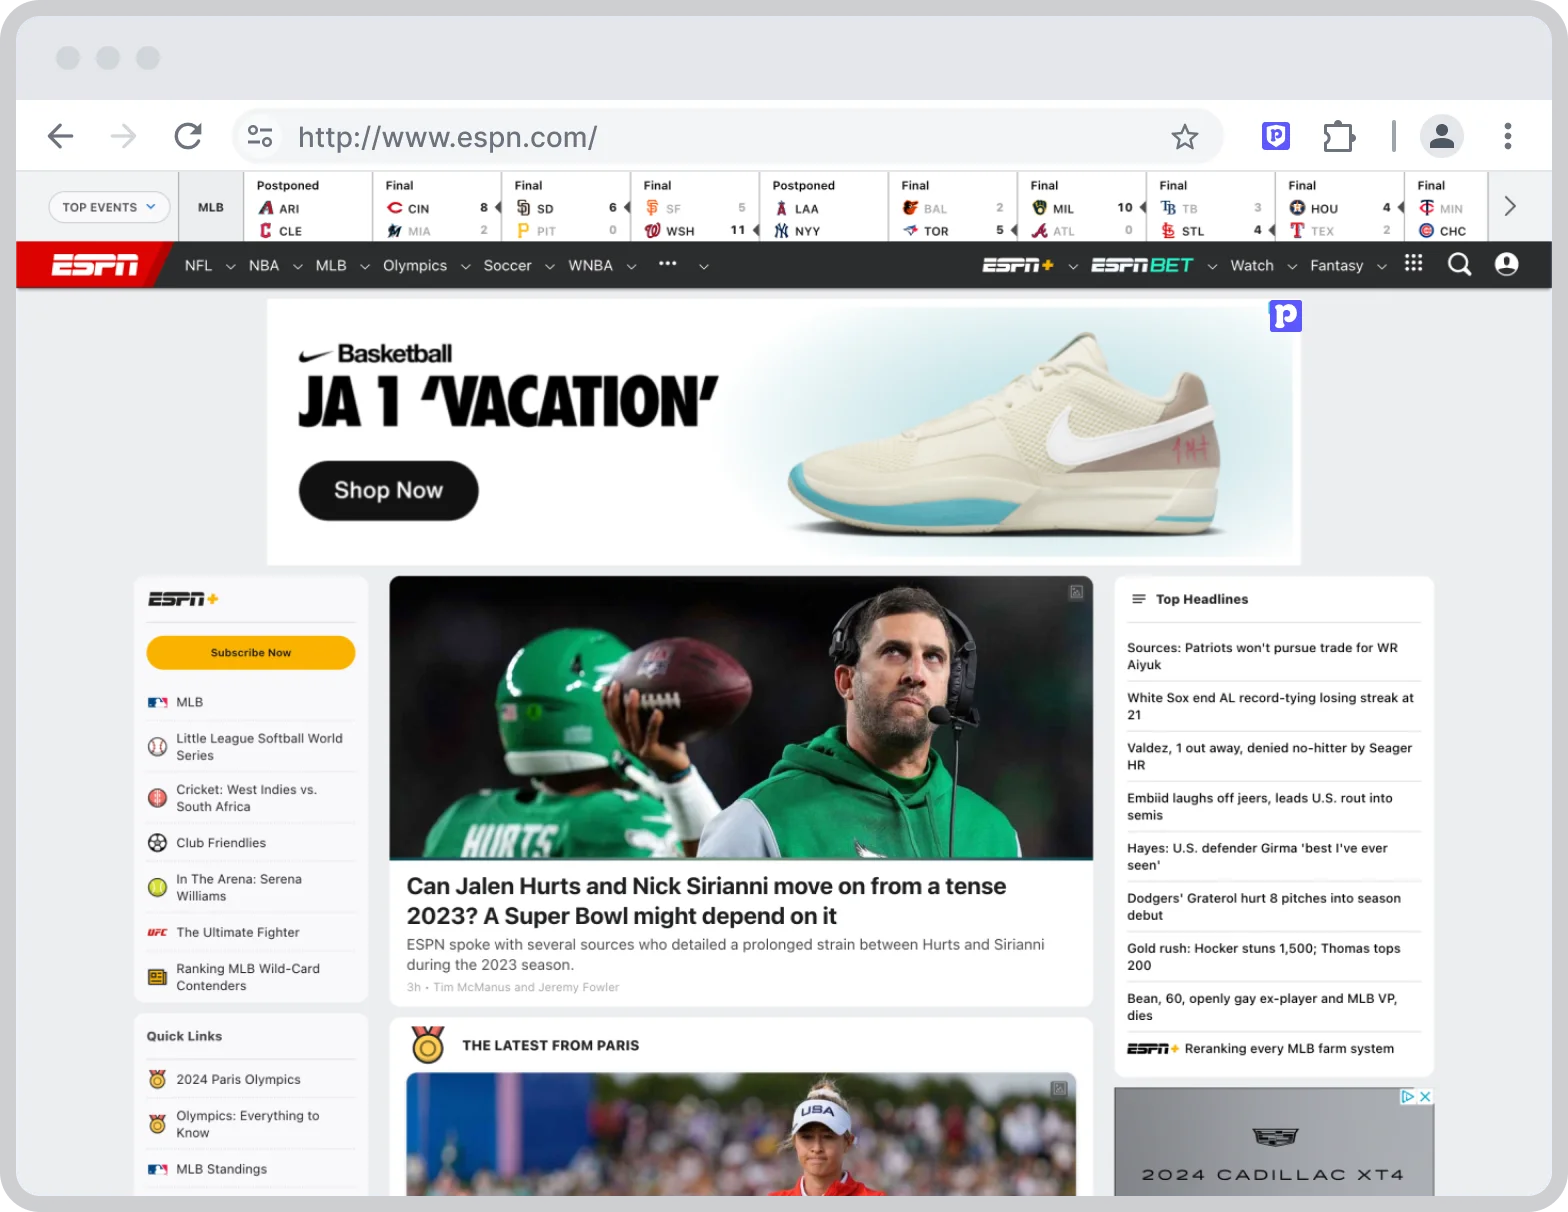Bookmark this page with the star icon
The image size is (1568, 1212).
click(1185, 136)
